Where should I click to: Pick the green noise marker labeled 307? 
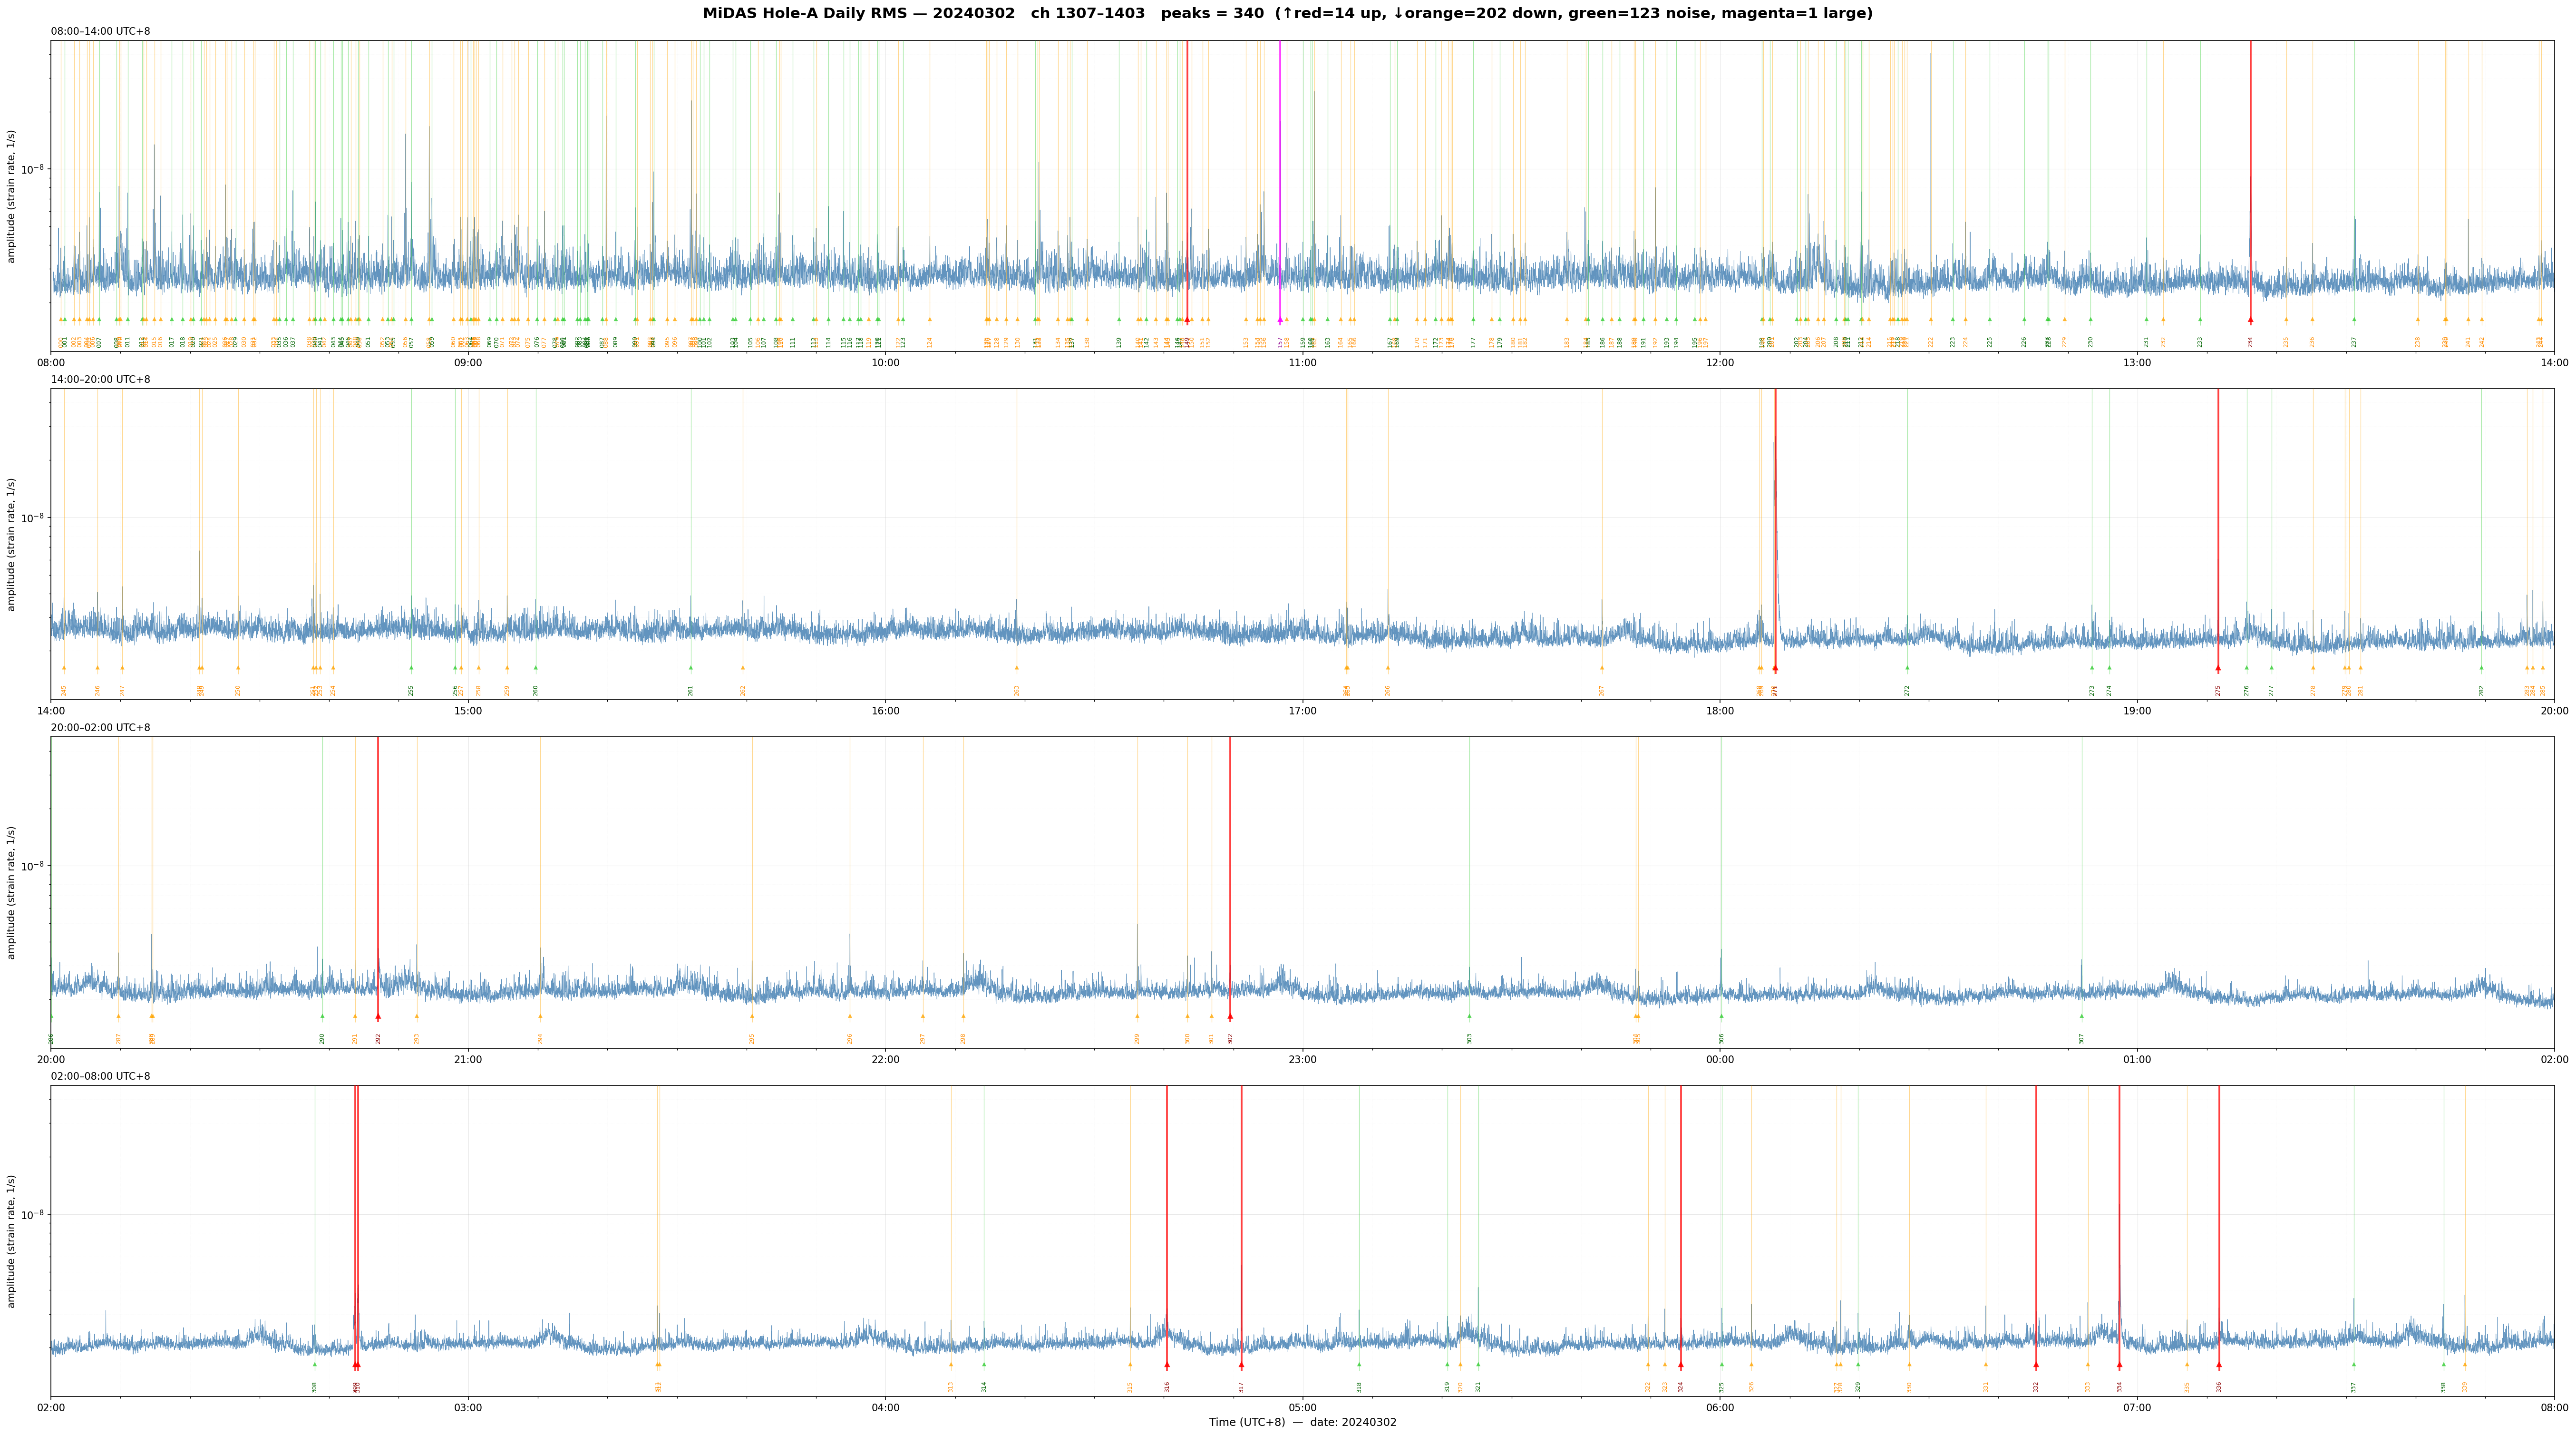point(2082,1016)
